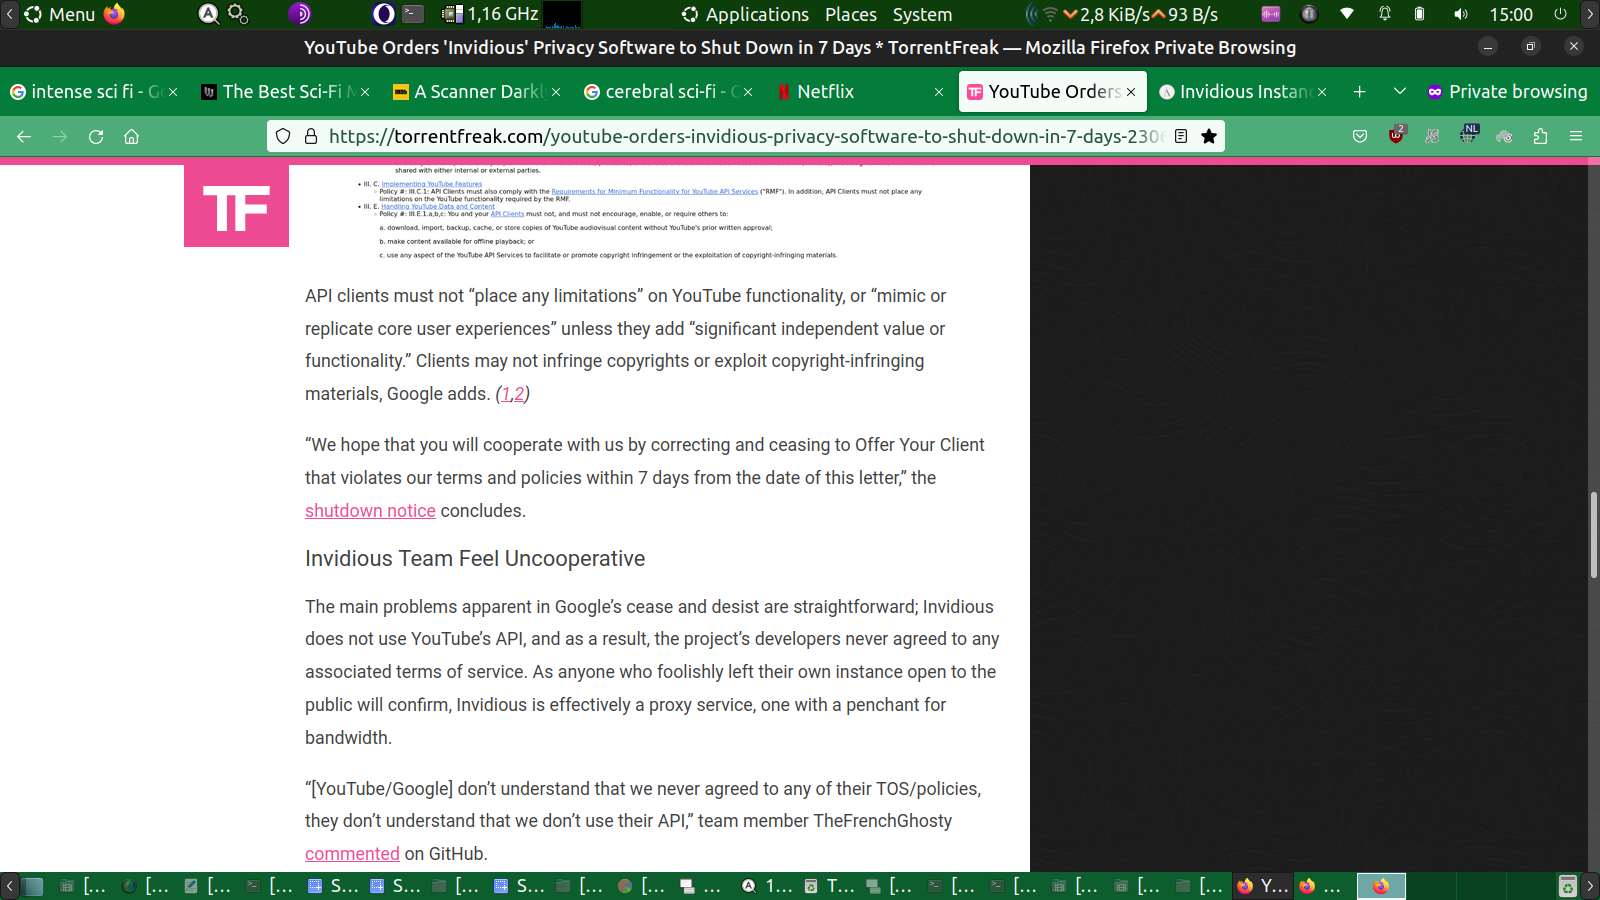The image size is (1600, 900).
Task: Close the 'intense sci fi' tab
Action: coord(173,92)
